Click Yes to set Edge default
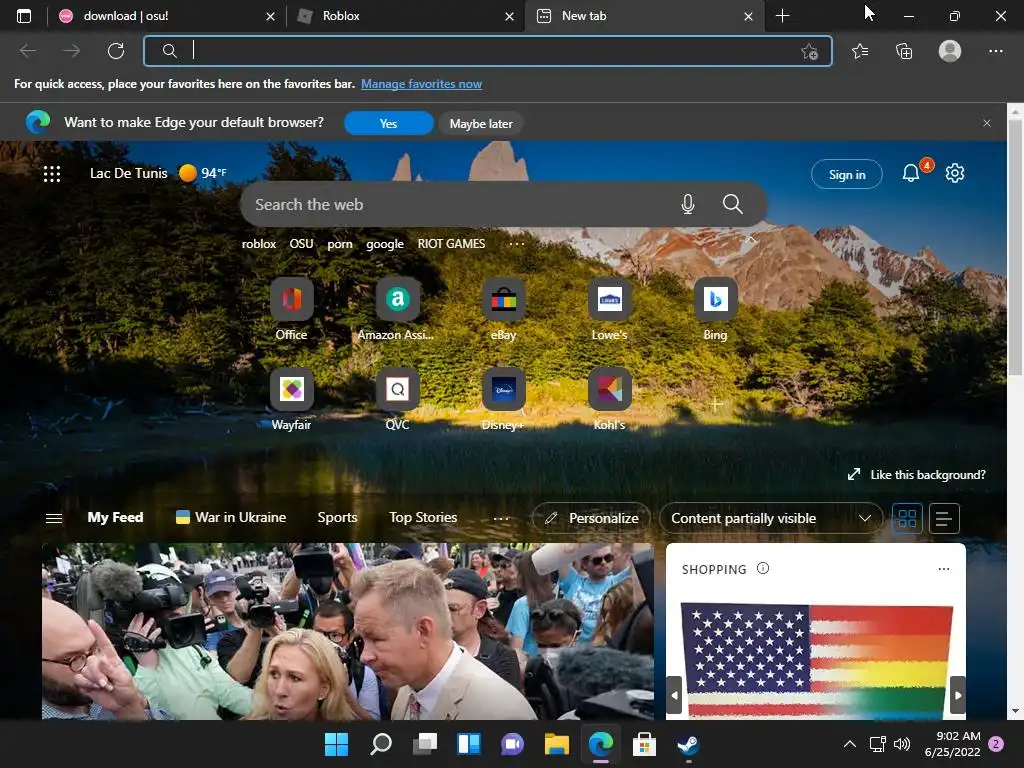The image size is (1024, 768). pyautogui.click(x=389, y=123)
